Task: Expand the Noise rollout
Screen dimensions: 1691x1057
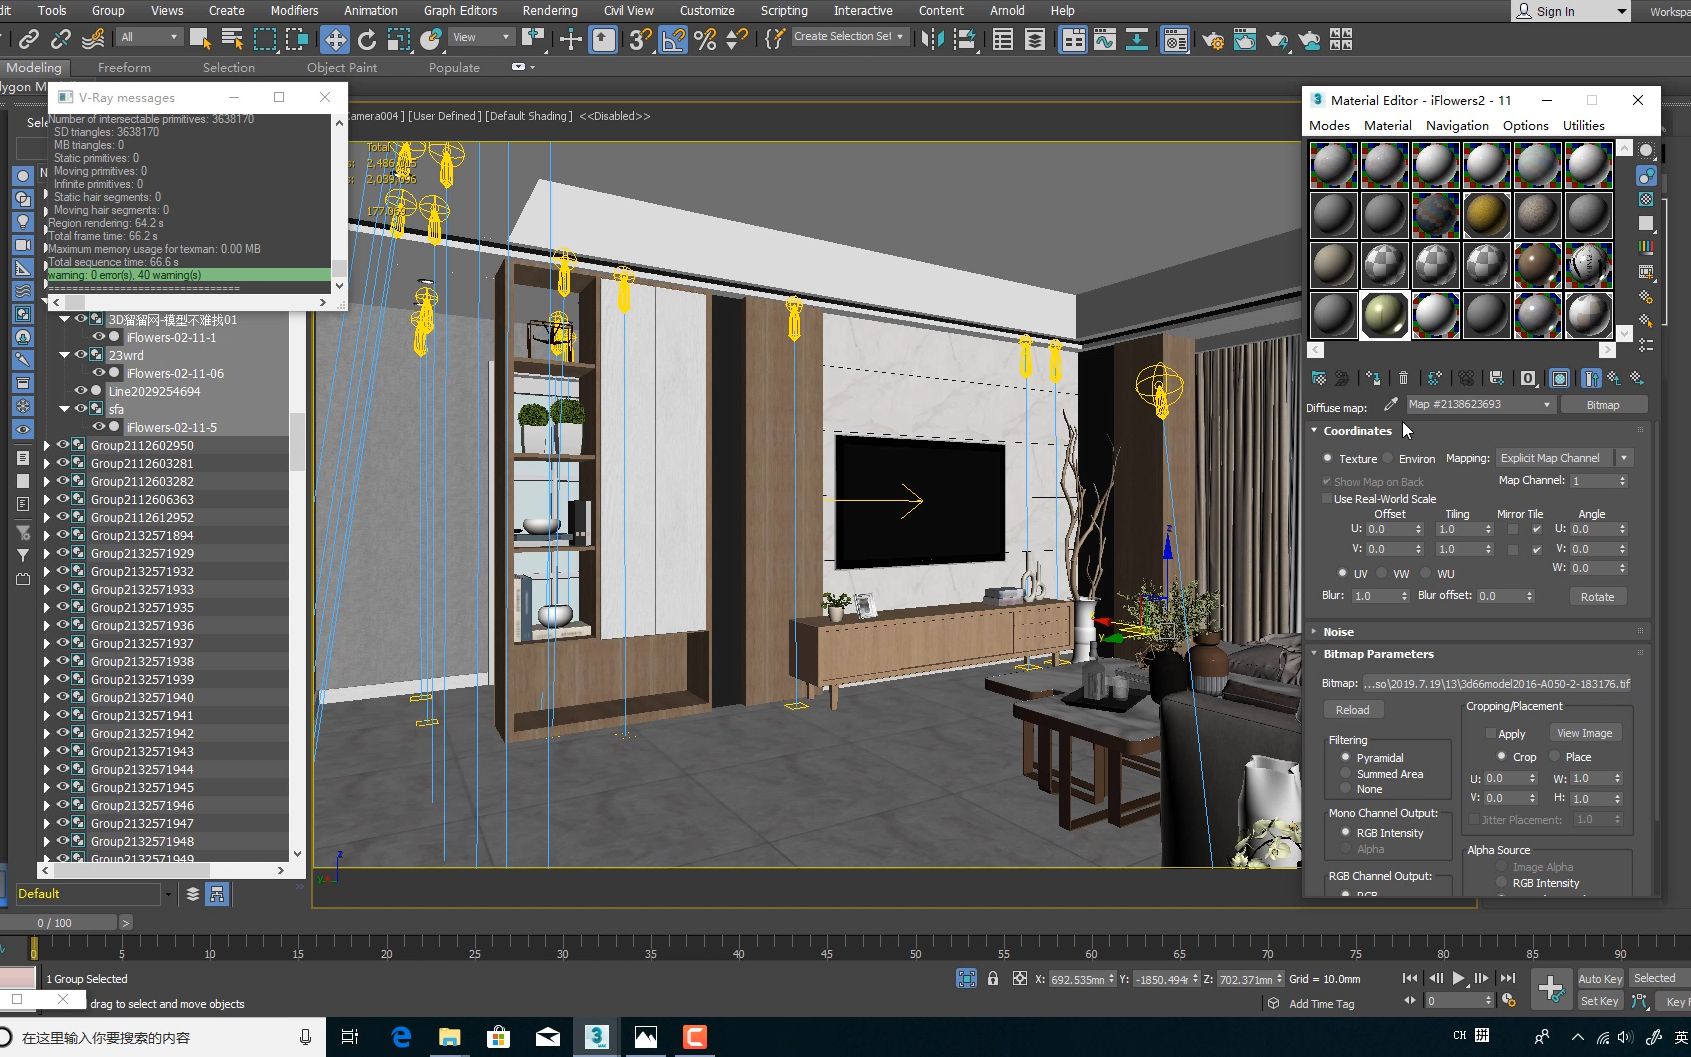Action: 1314,631
